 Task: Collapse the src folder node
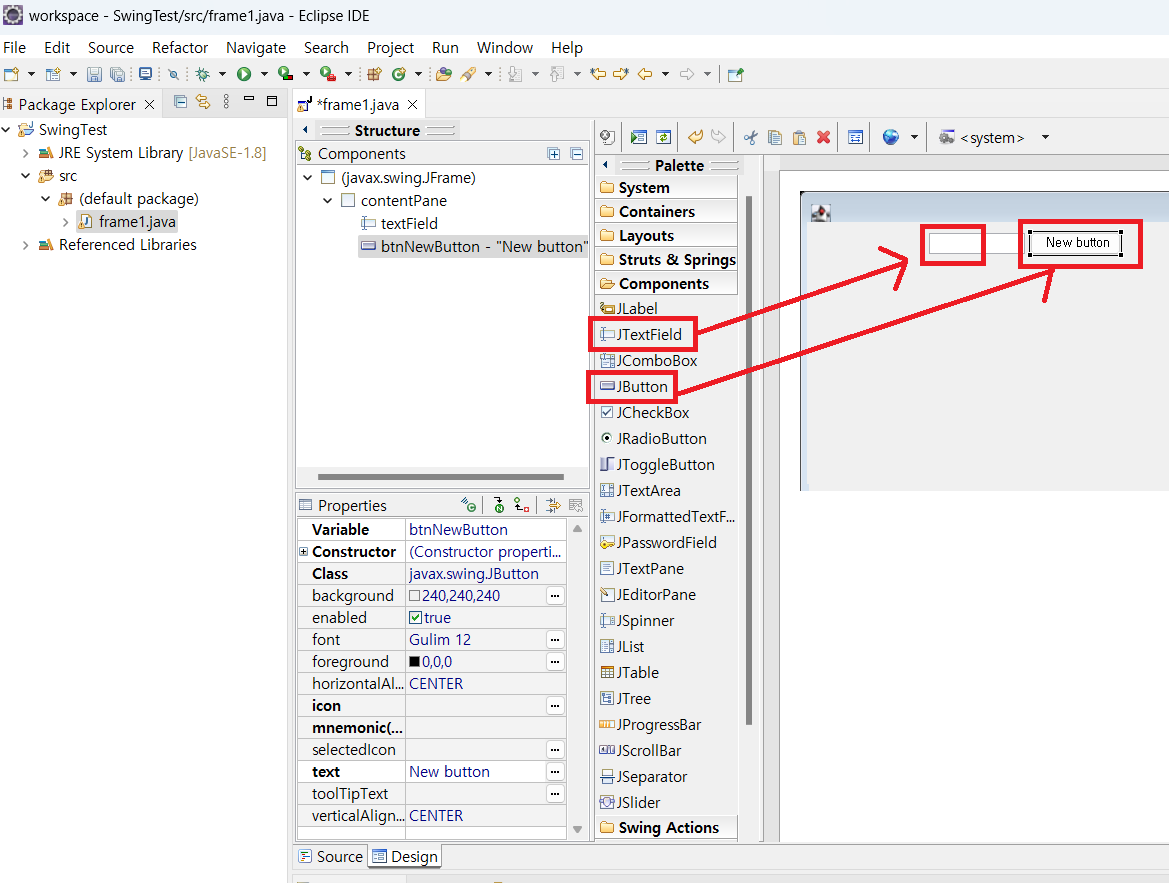pos(25,176)
